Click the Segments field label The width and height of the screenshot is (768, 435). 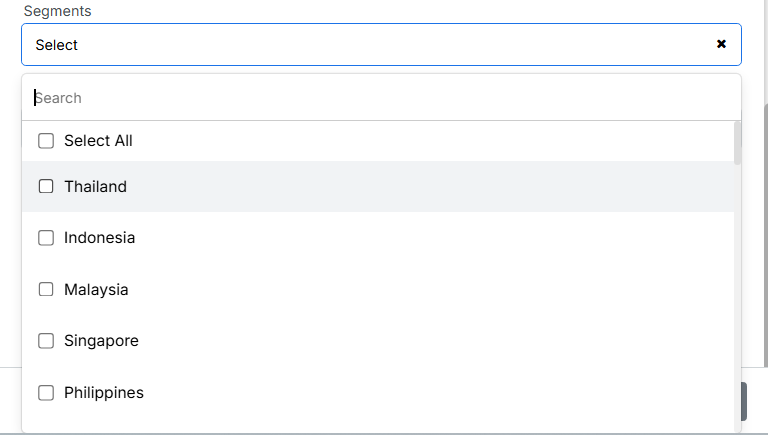coord(57,11)
